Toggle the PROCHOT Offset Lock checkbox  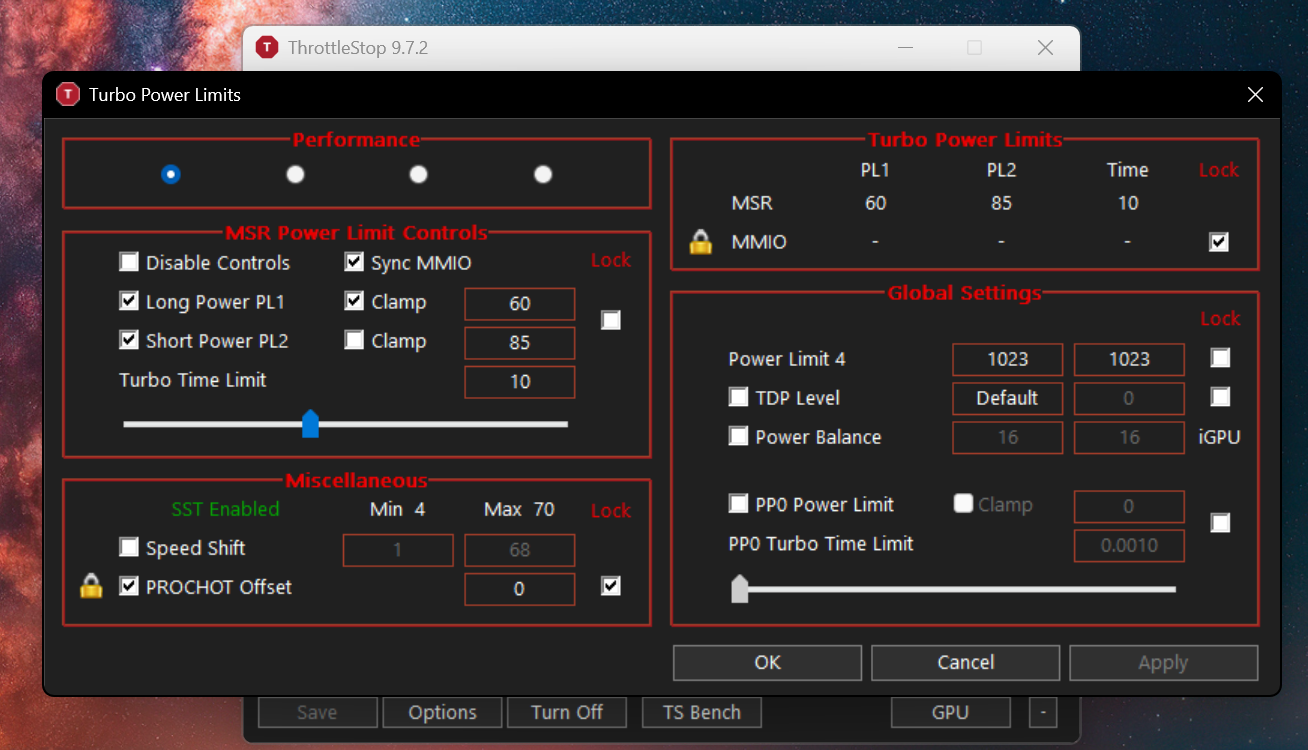coord(611,586)
